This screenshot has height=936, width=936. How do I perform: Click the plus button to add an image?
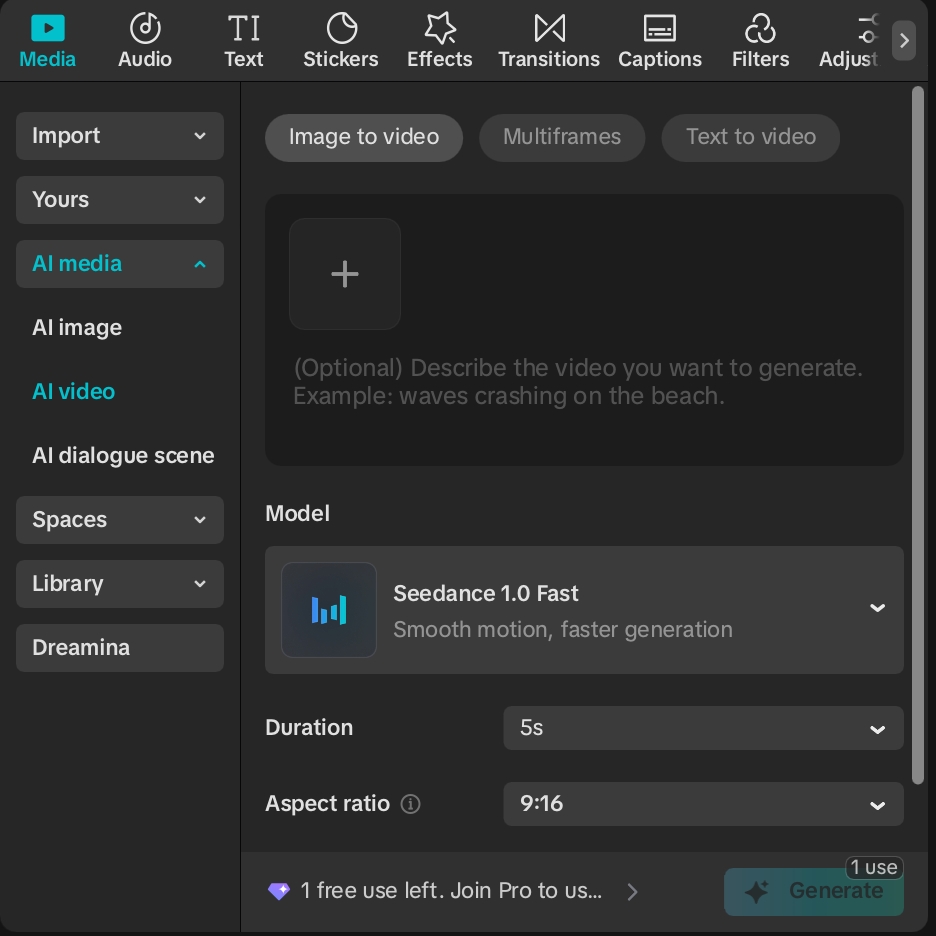coord(344,274)
